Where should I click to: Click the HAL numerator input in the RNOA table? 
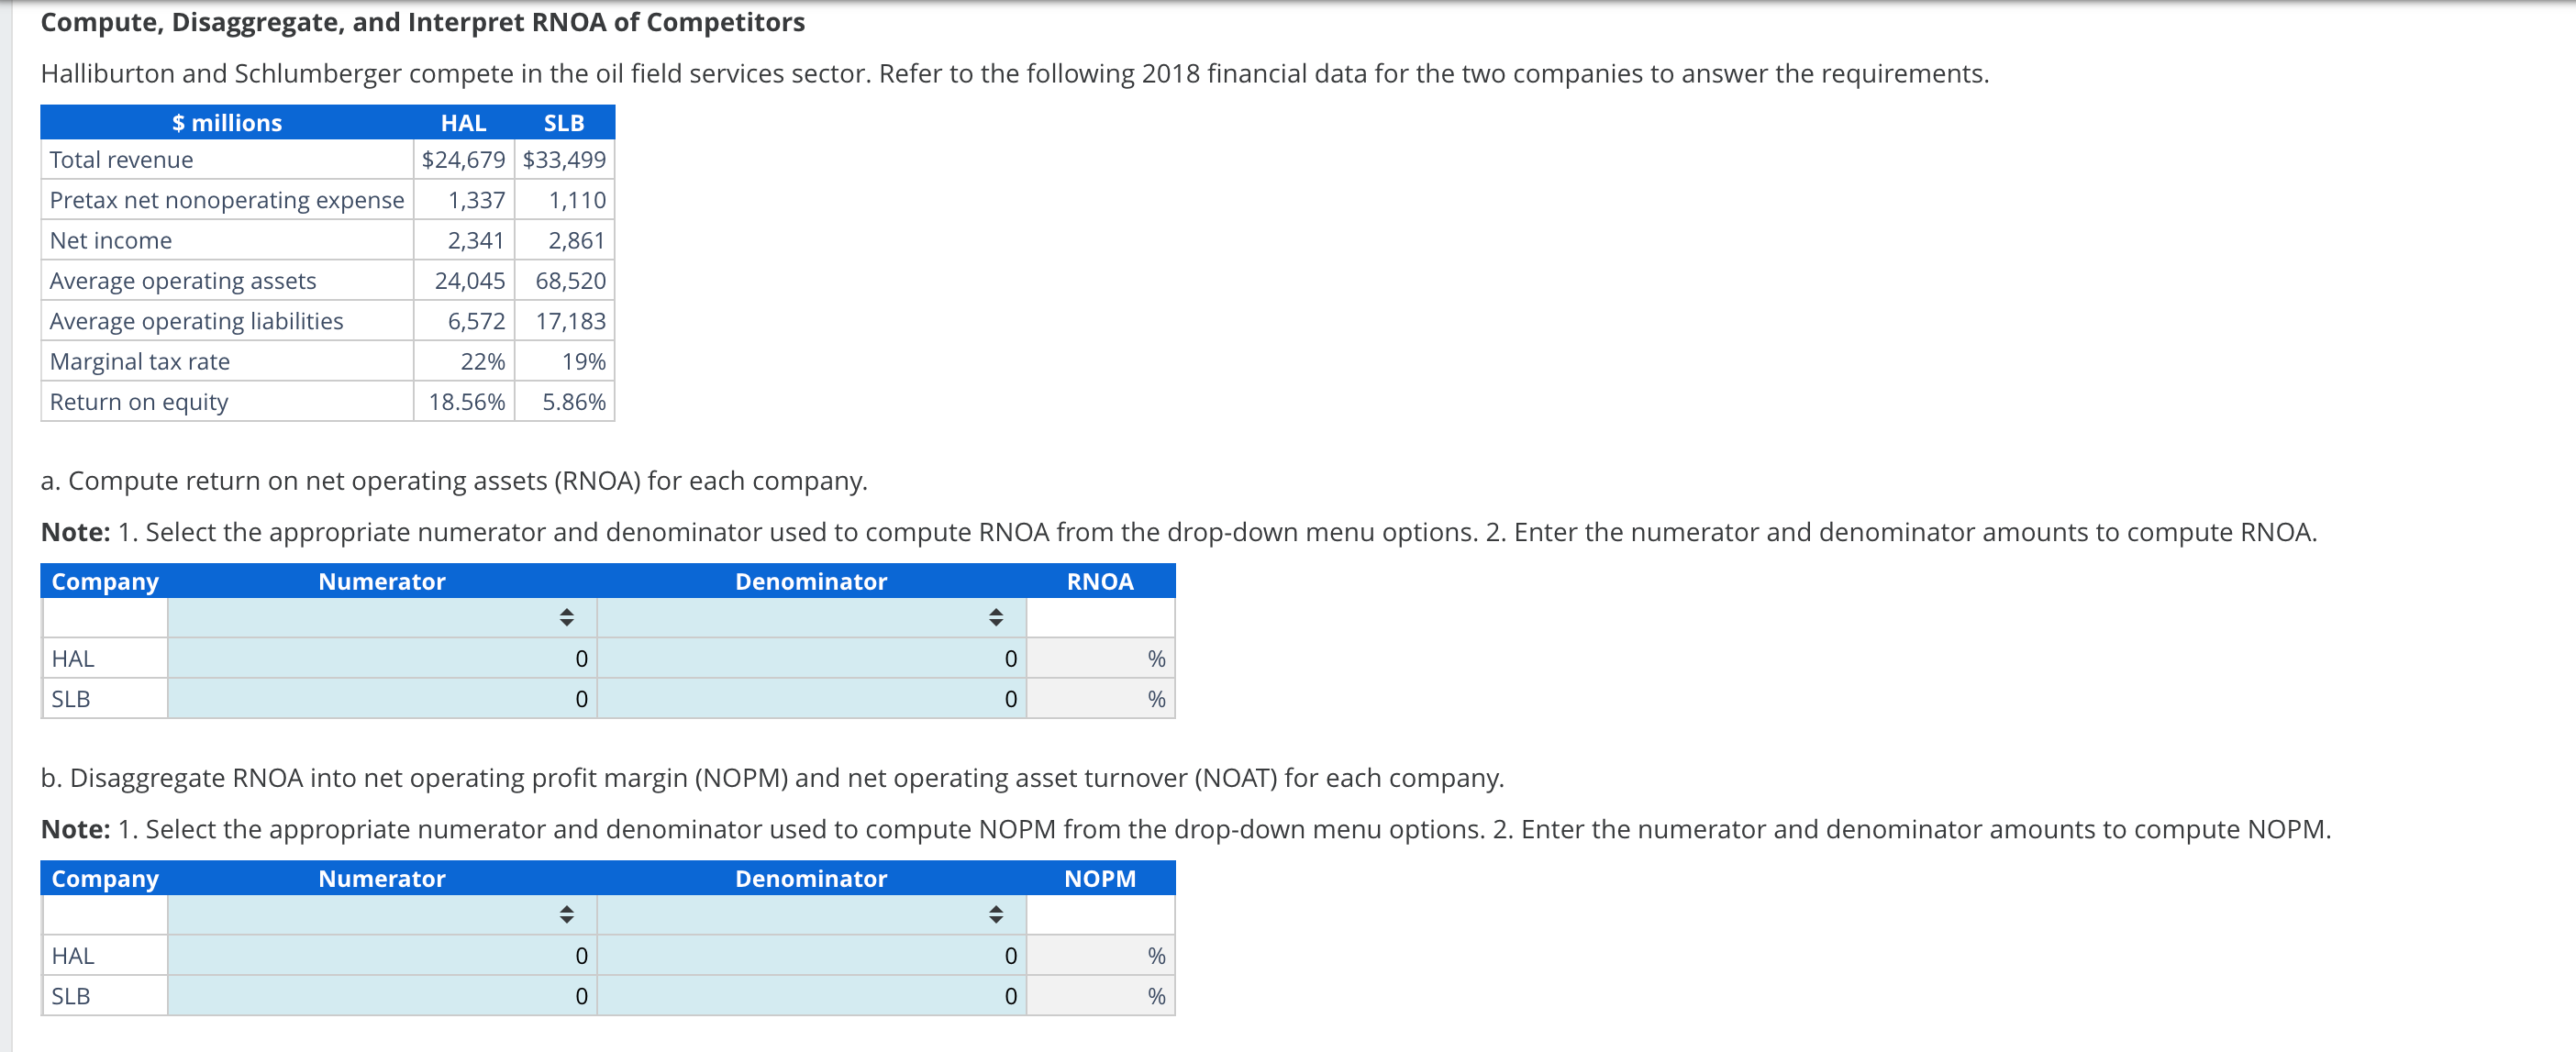pyautogui.click(x=380, y=658)
